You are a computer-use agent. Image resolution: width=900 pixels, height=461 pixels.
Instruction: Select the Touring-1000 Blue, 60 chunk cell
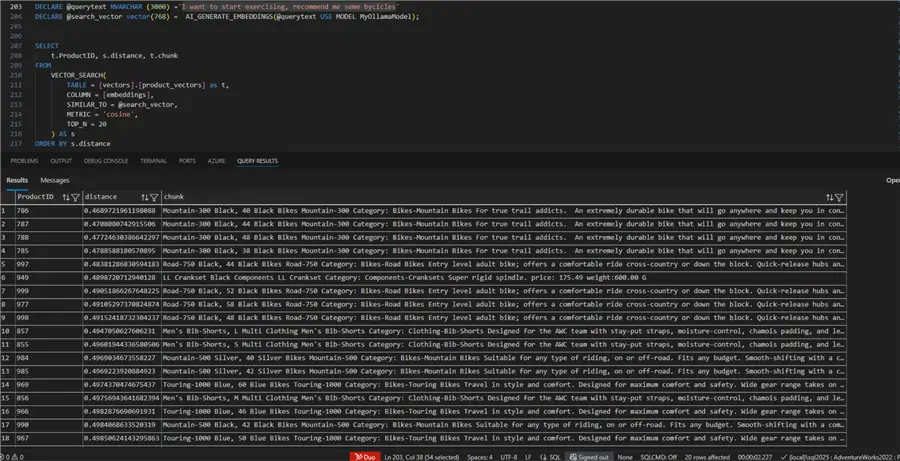[504, 385]
